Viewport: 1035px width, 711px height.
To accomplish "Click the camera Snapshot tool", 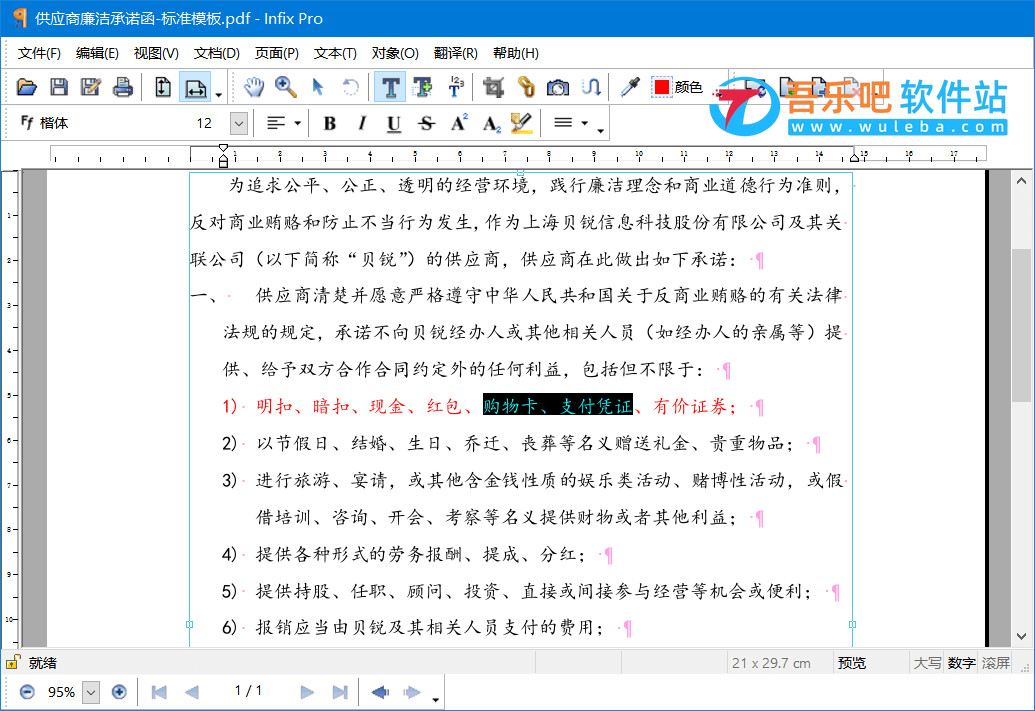I will (558, 87).
